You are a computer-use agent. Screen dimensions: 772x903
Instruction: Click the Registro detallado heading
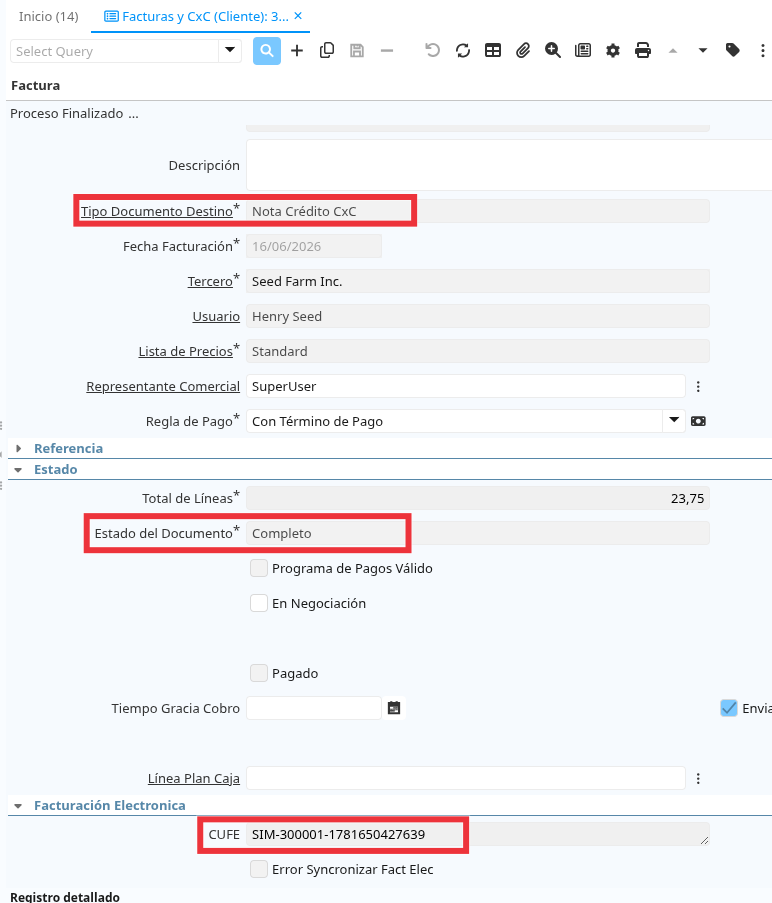pos(65,897)
